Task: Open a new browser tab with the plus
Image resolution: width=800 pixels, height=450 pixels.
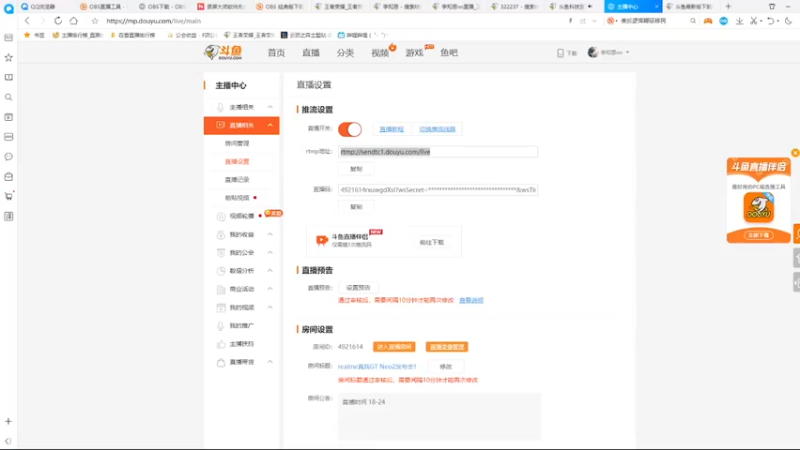Action: (728, 7)
